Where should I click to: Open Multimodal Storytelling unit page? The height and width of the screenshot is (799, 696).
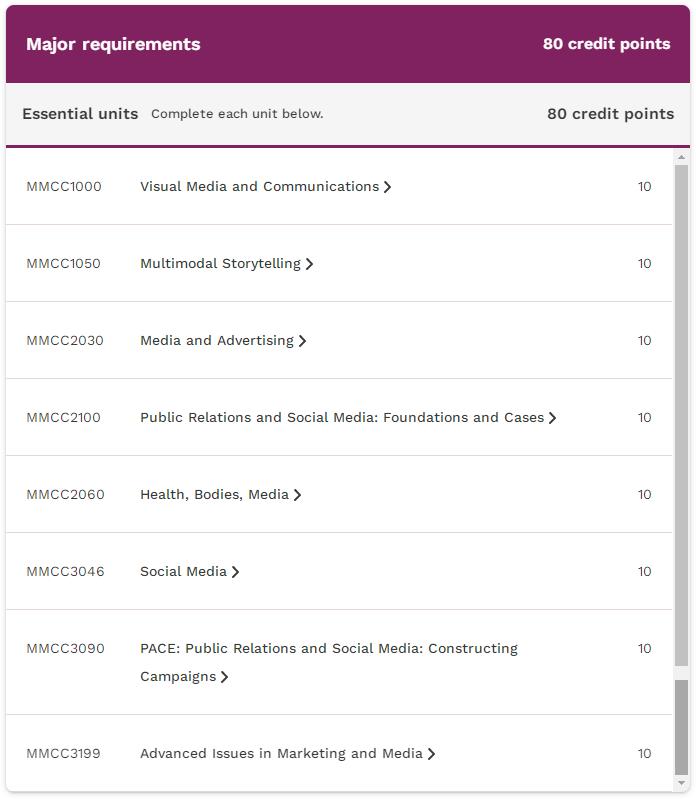point(220,263)
